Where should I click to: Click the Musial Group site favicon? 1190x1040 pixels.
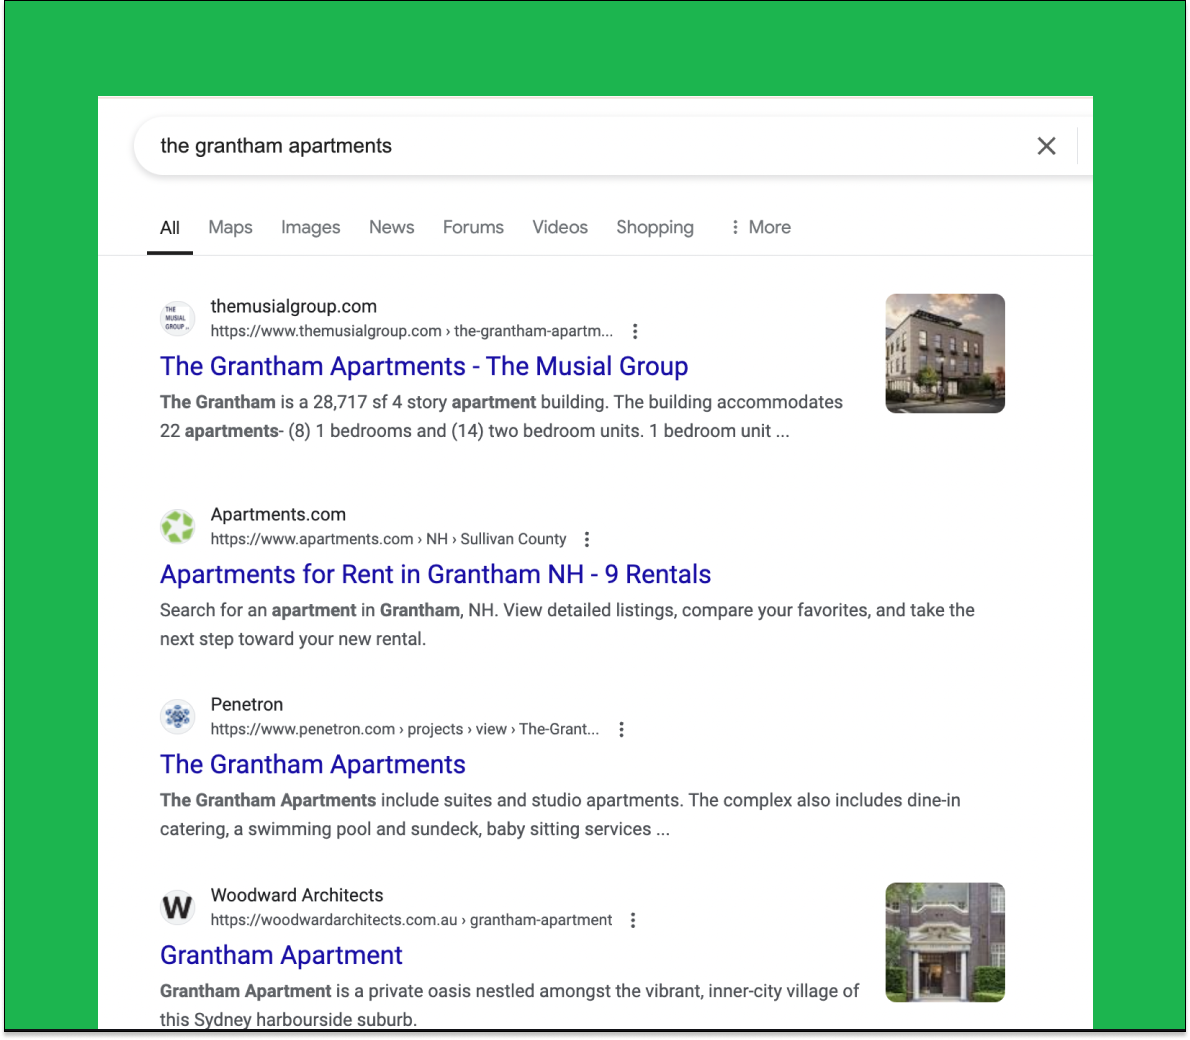[177, 318]
